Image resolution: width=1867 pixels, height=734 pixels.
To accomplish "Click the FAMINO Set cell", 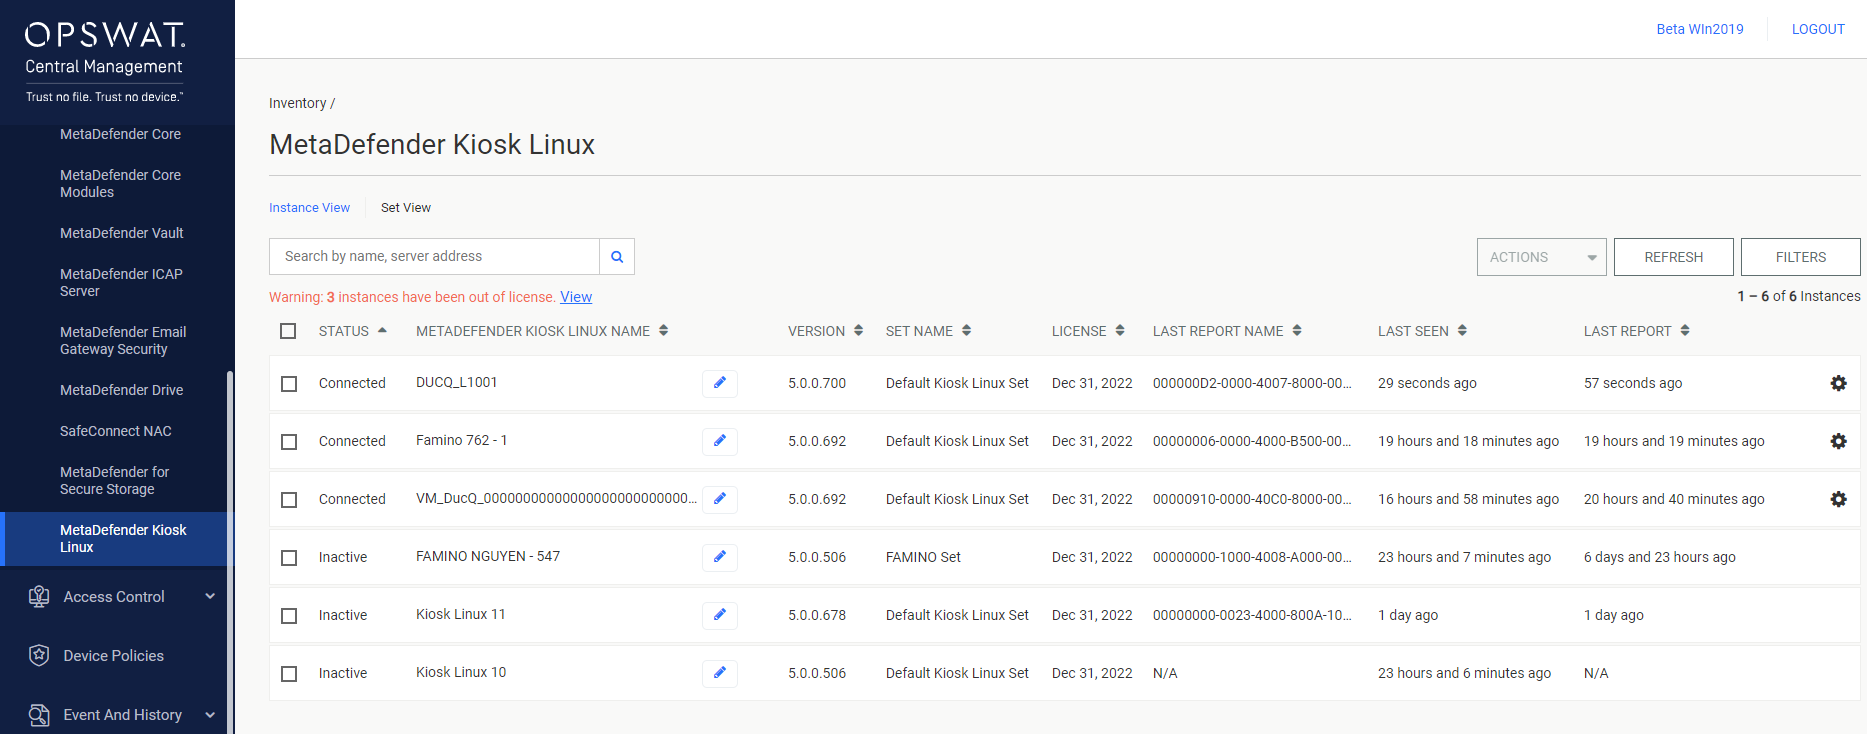I will [923, 557].
